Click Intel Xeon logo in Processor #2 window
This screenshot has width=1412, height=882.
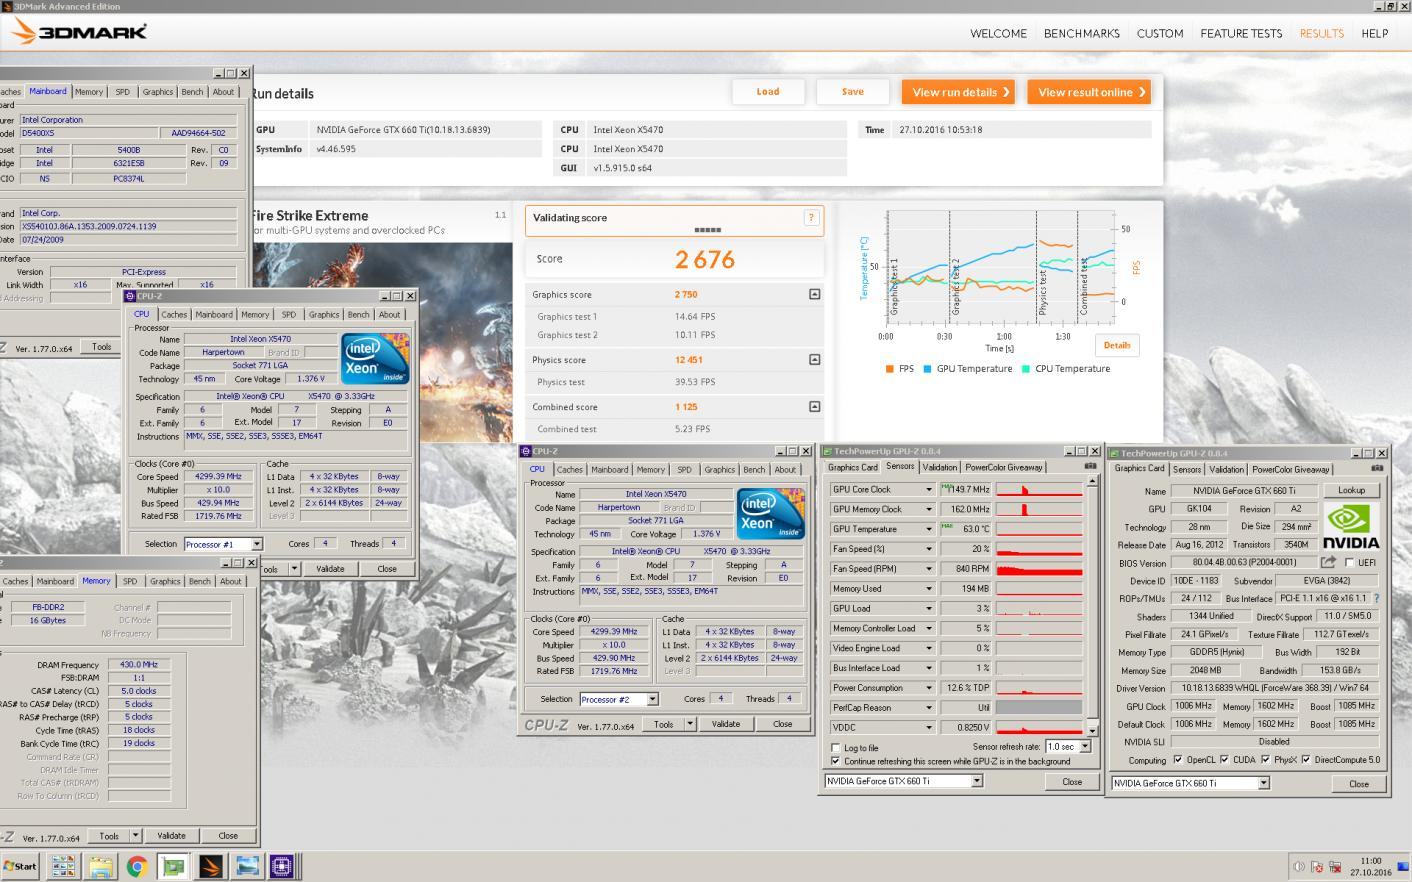770,514
